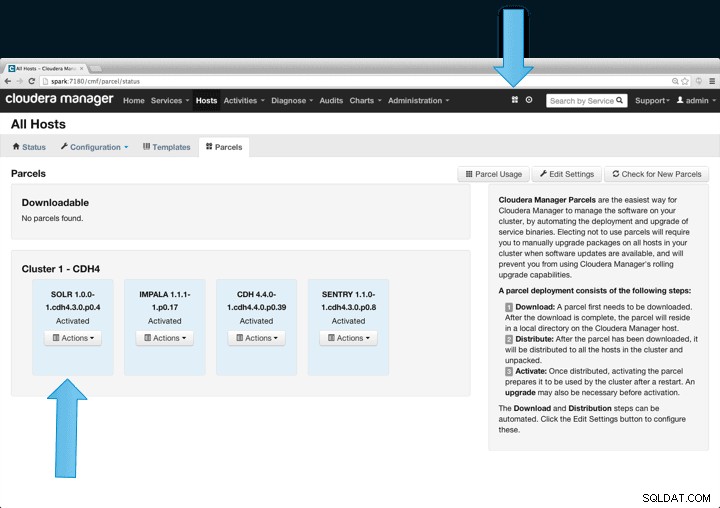
Task: Open the running commands indicator icon
Action: 529,100
